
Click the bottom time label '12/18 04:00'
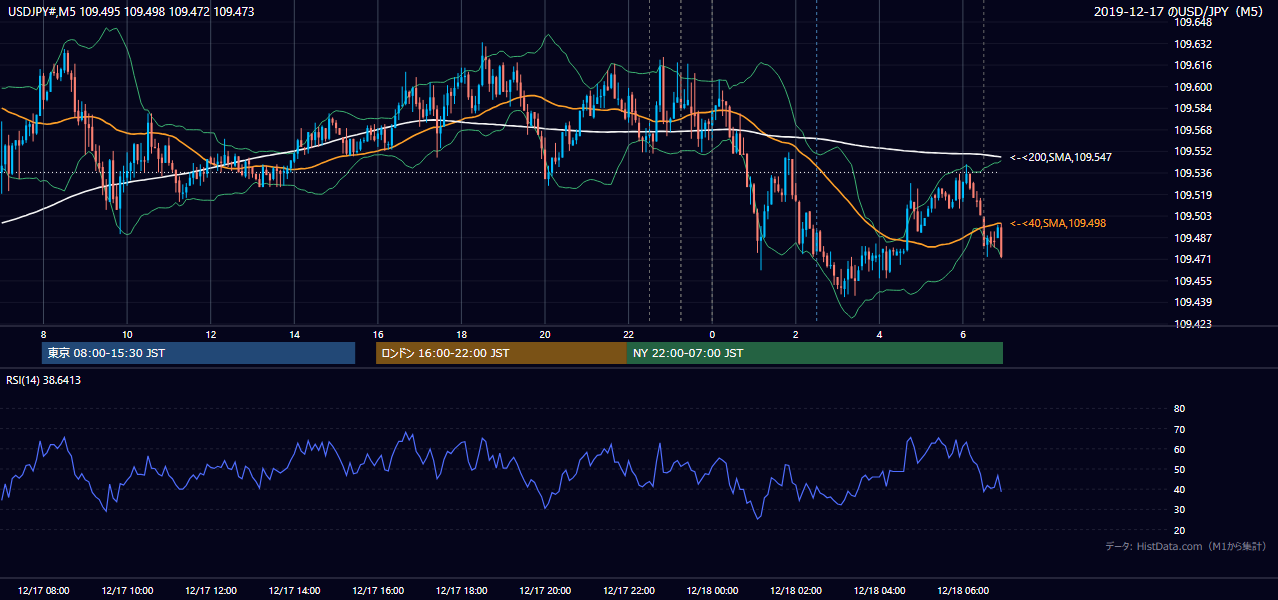(879, 590)
